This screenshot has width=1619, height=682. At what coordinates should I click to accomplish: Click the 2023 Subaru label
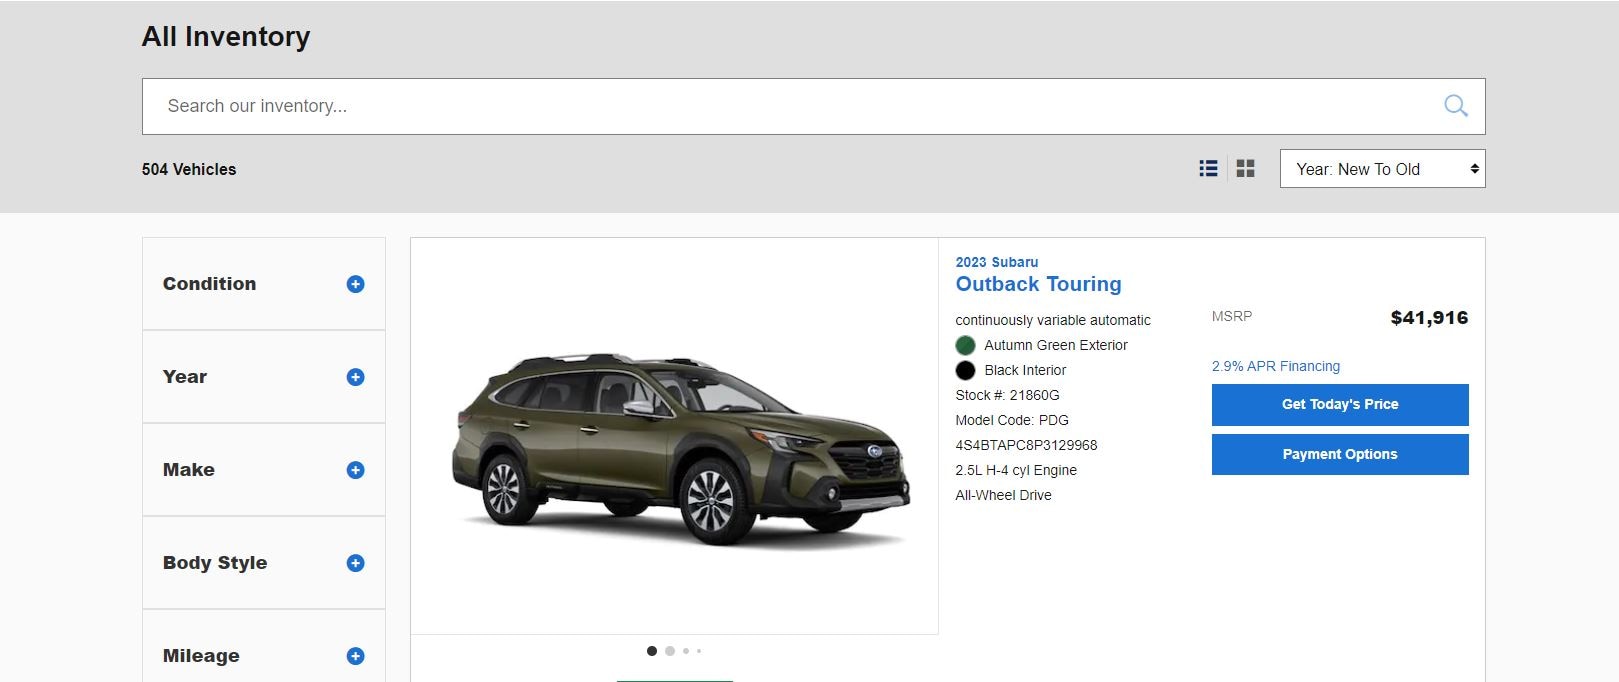996,262
